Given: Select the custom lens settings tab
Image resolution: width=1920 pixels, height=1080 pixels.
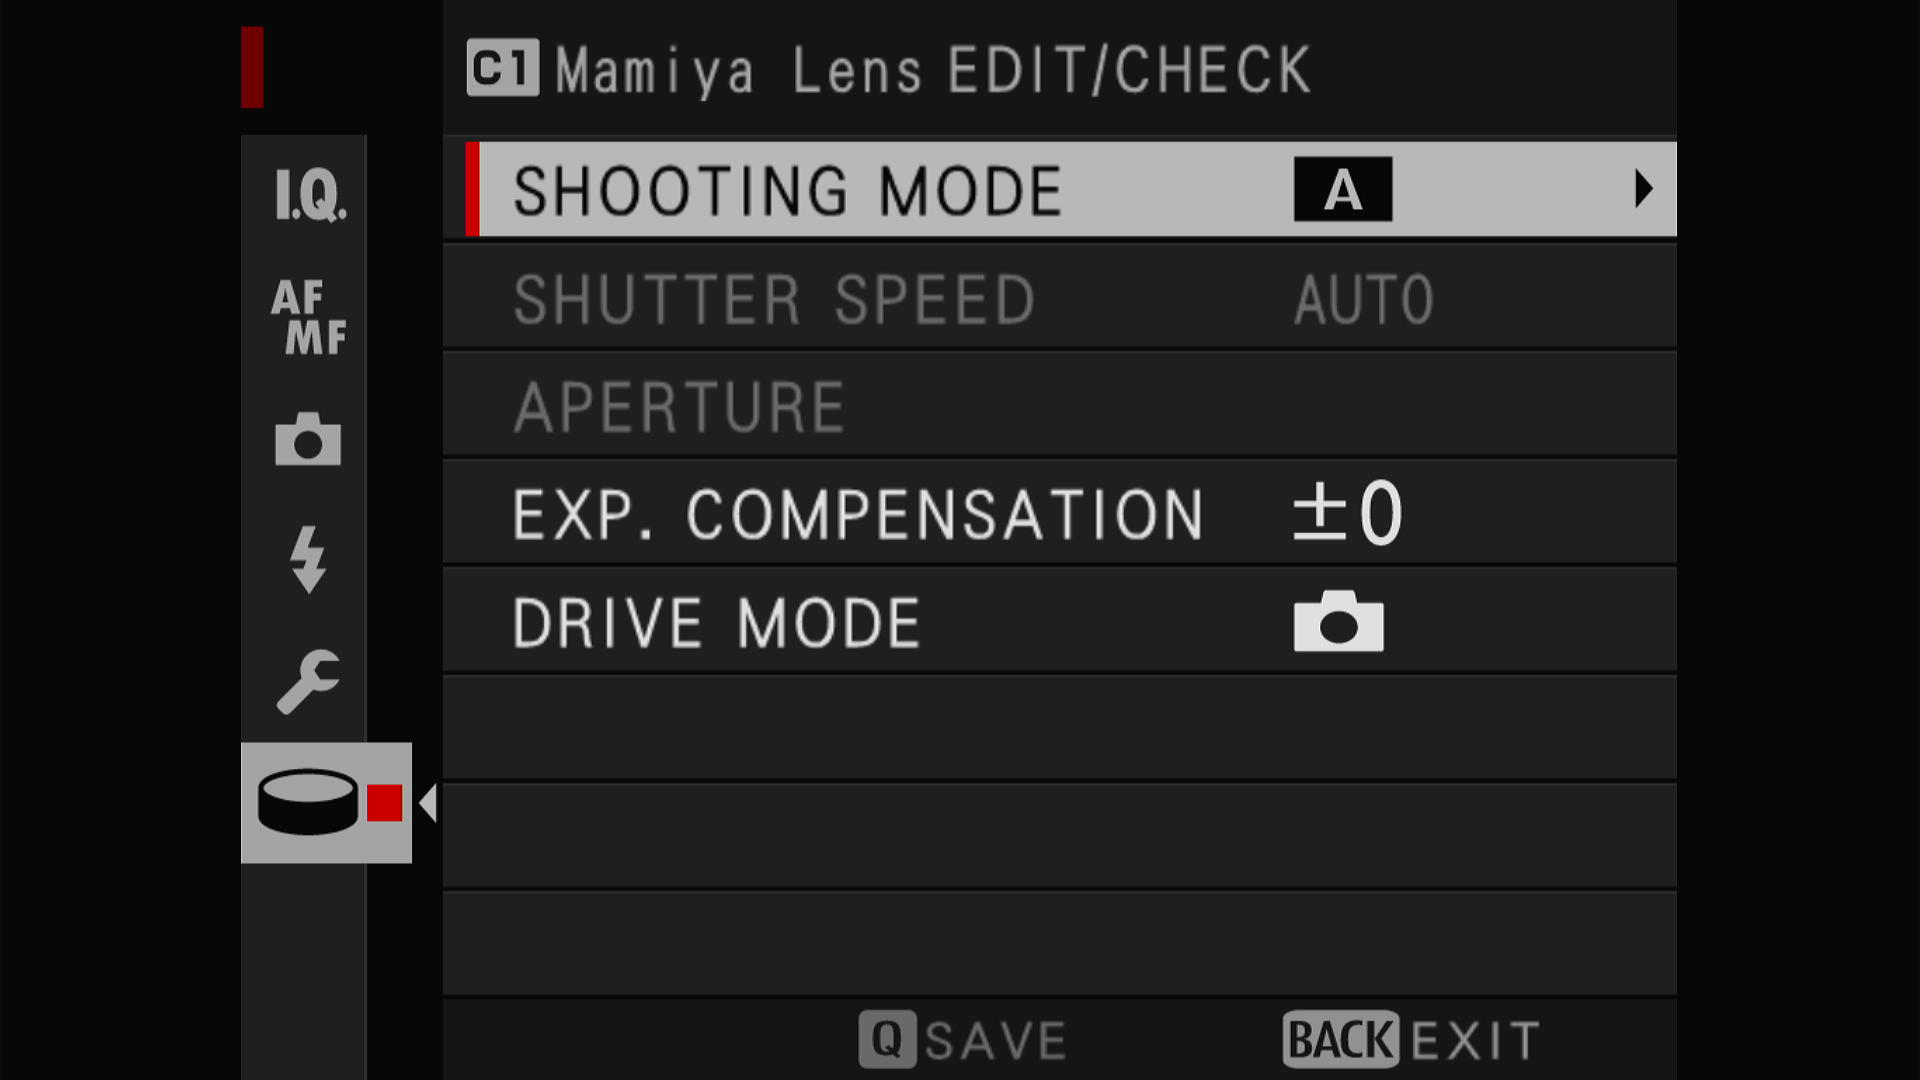Looking at the screenshot, I should [x=326, y=802].
